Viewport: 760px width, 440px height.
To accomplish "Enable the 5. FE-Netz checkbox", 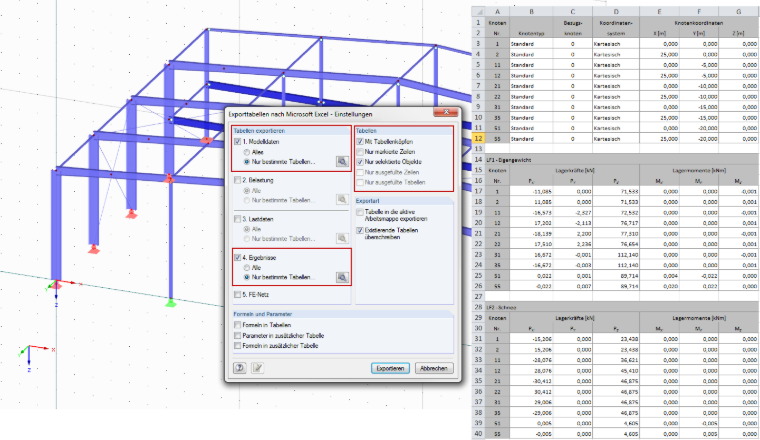I will click(x=238, y=295).
